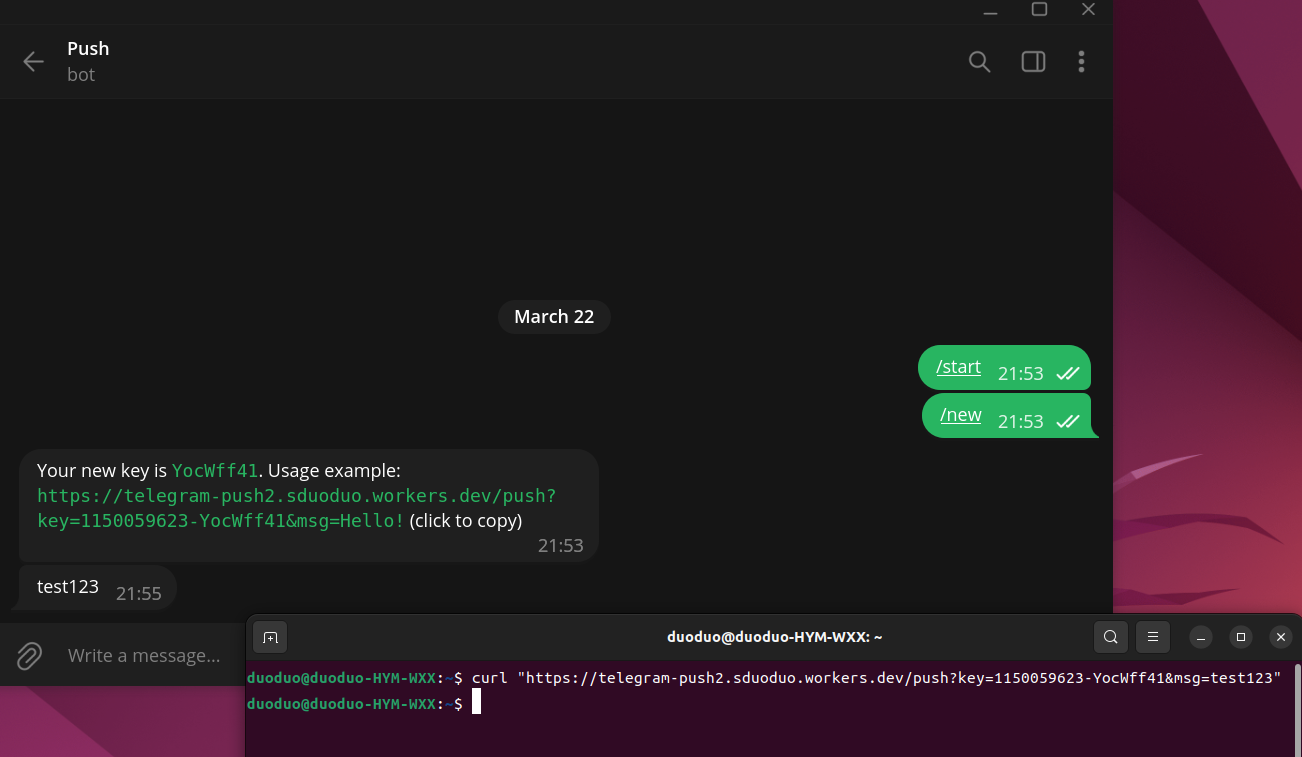Go back using the Telegram back arrow
The width and height of the screenshot is (1302, 757).
coord(33,61)
